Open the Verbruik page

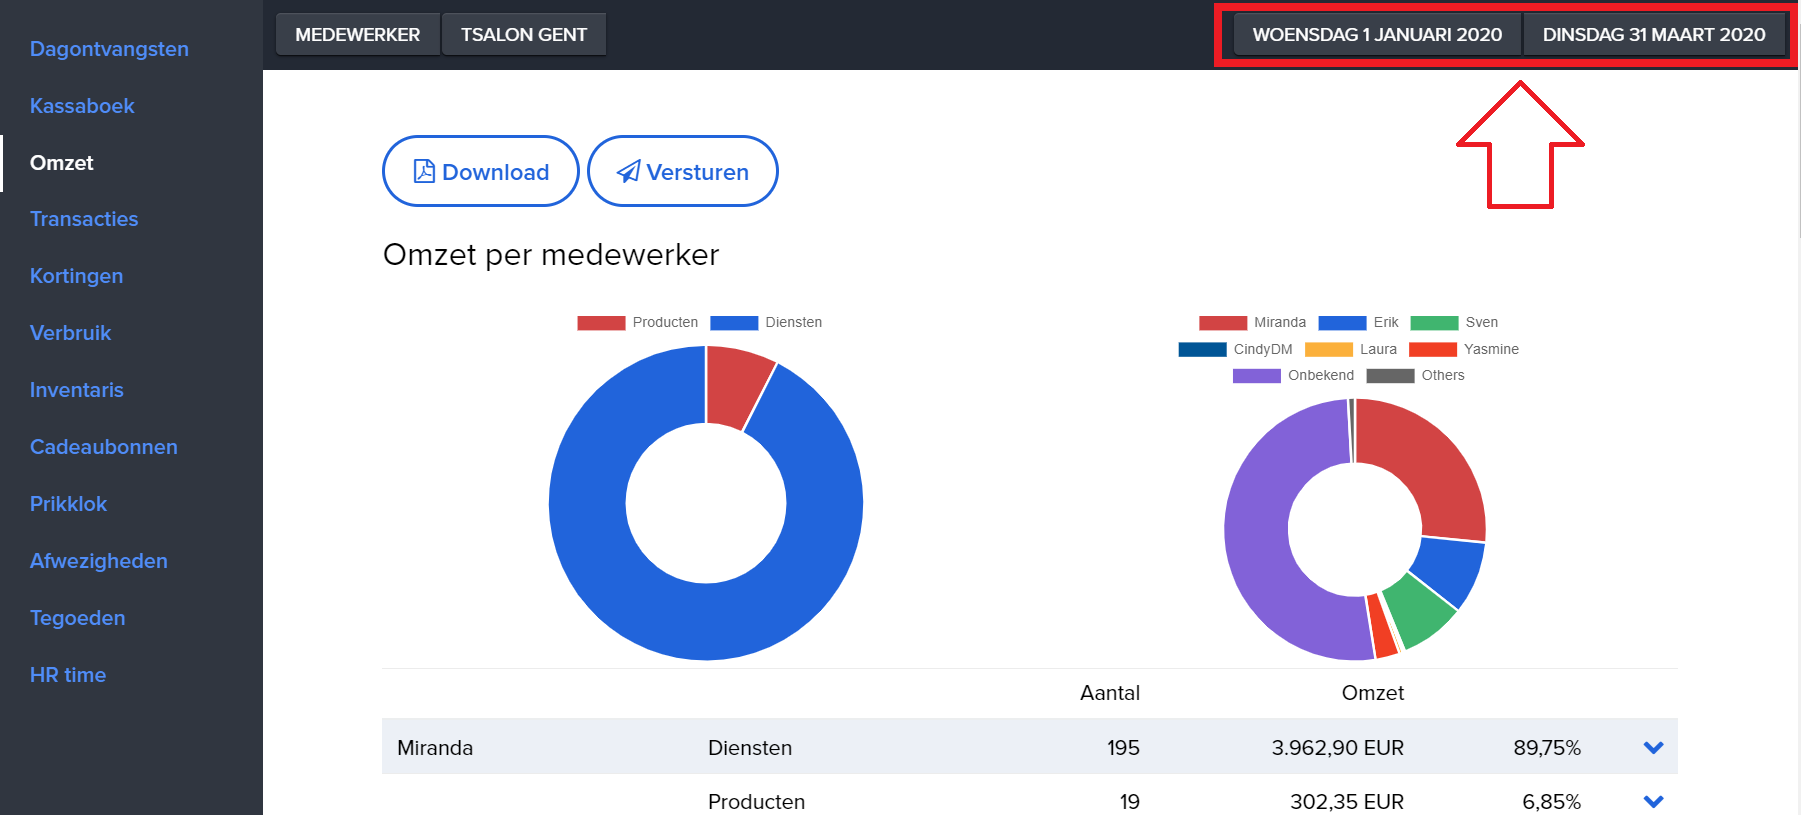[70, 333]
